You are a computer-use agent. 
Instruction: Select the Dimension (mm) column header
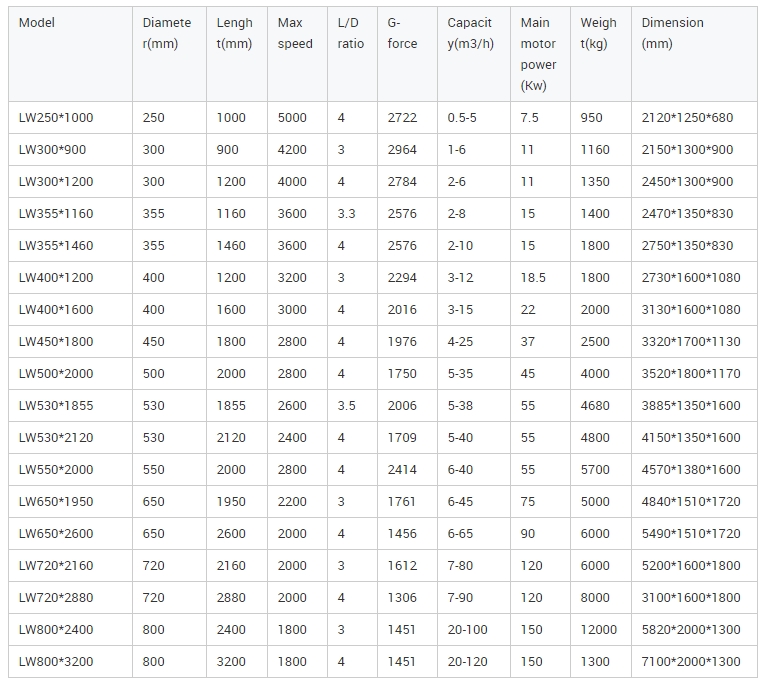point(672,33)
